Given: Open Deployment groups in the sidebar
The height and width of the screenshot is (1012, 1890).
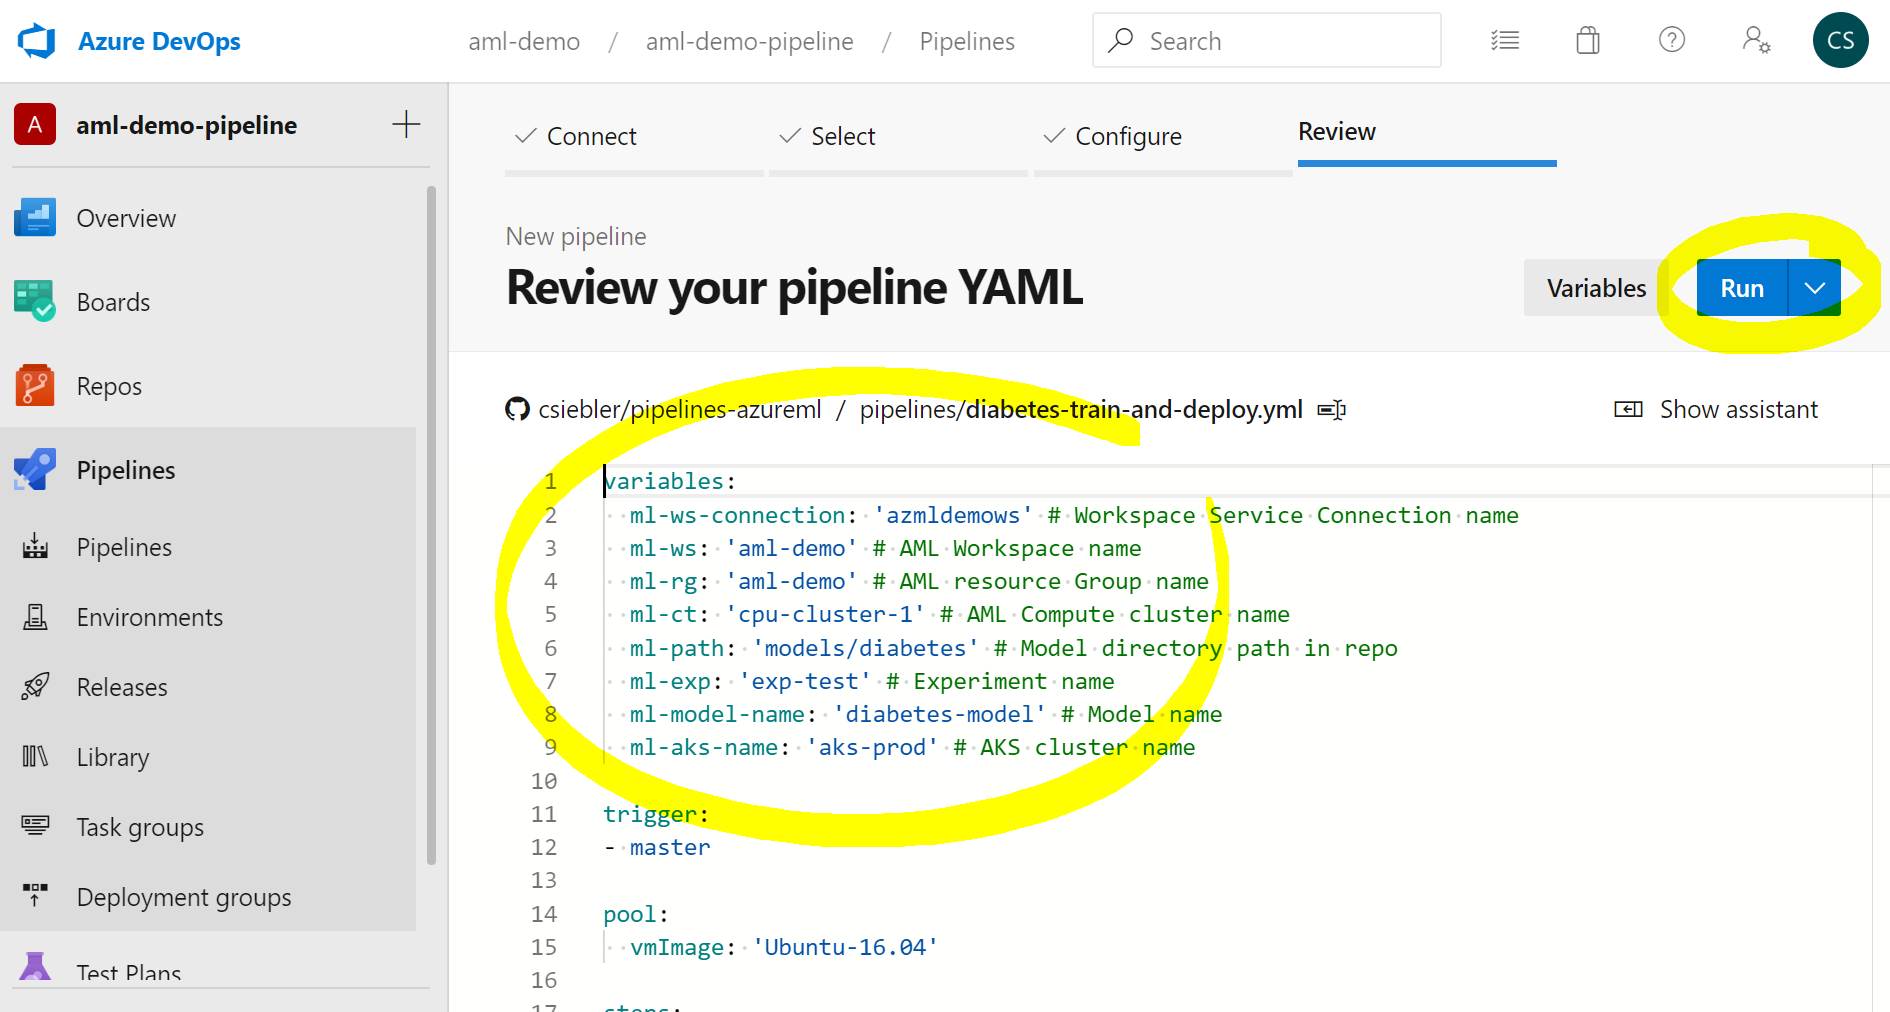Looking at the screenshot, I should click(208, 897).
